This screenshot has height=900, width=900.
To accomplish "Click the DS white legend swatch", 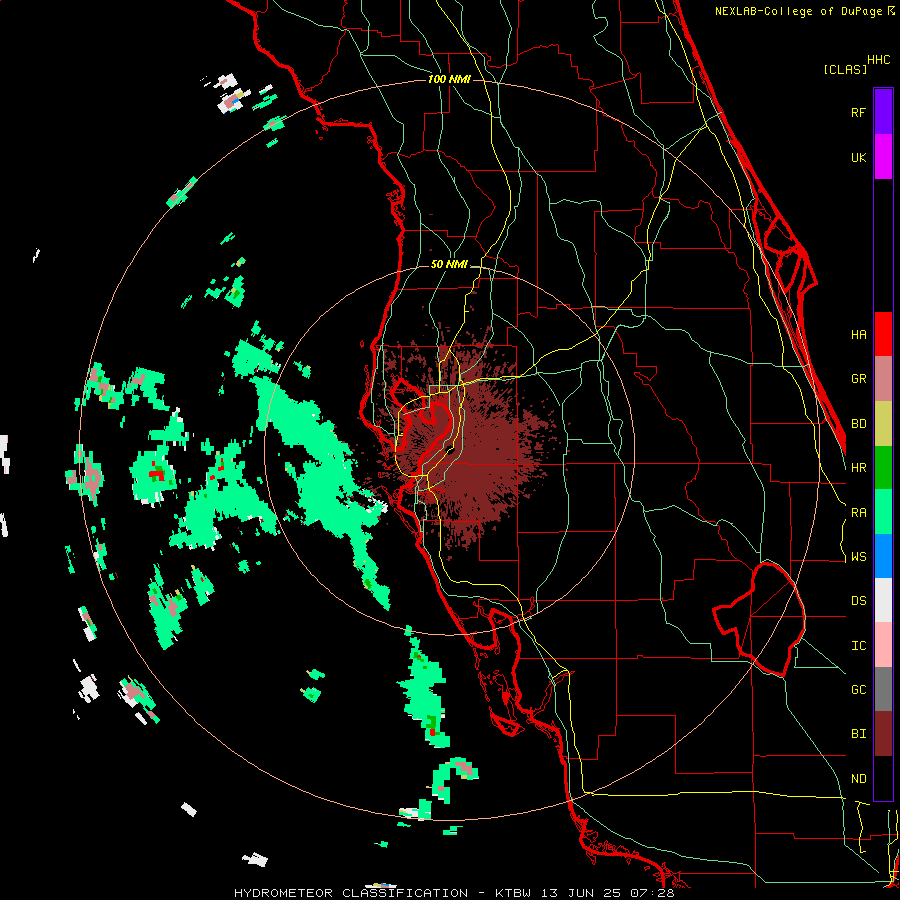I will [x=883, y=600].
